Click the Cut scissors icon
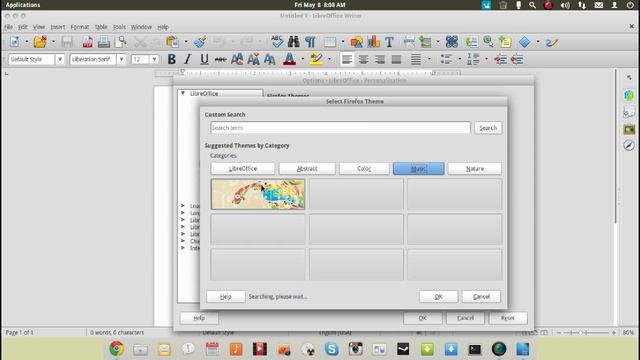The height and width of the screenshot is (360, 640). pos(140,42)
